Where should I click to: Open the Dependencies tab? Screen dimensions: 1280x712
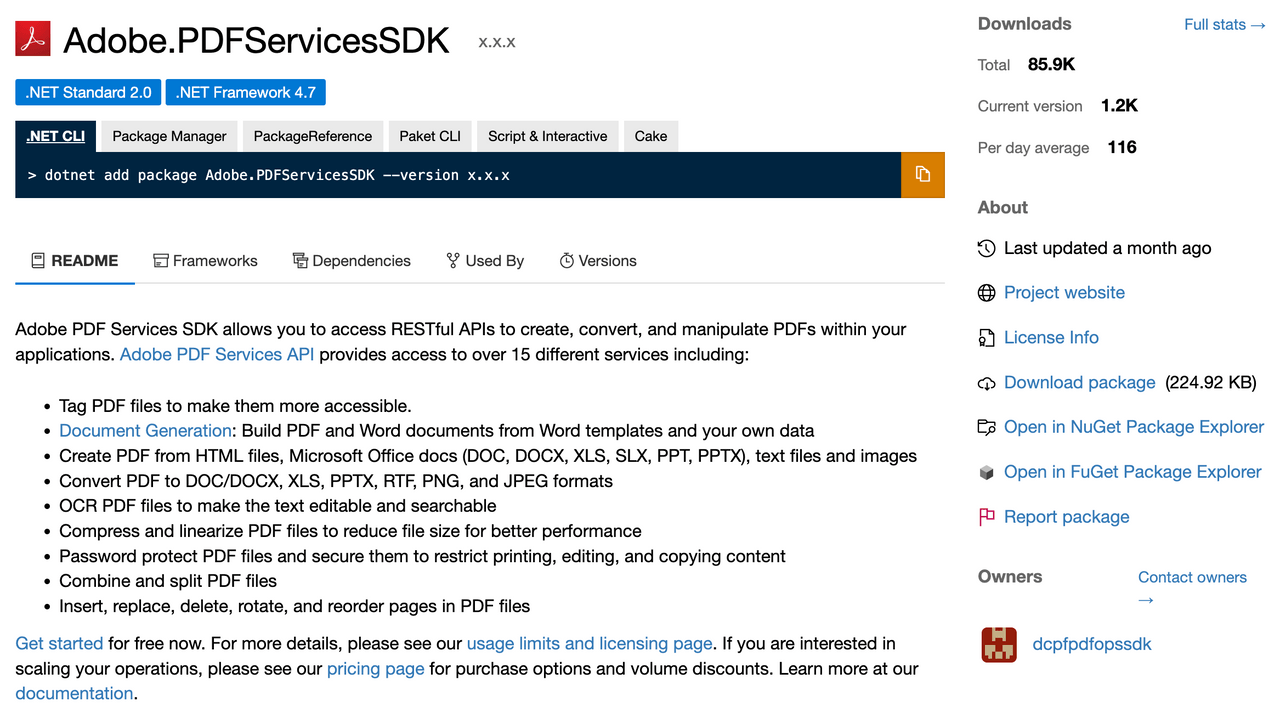point(352,261)
